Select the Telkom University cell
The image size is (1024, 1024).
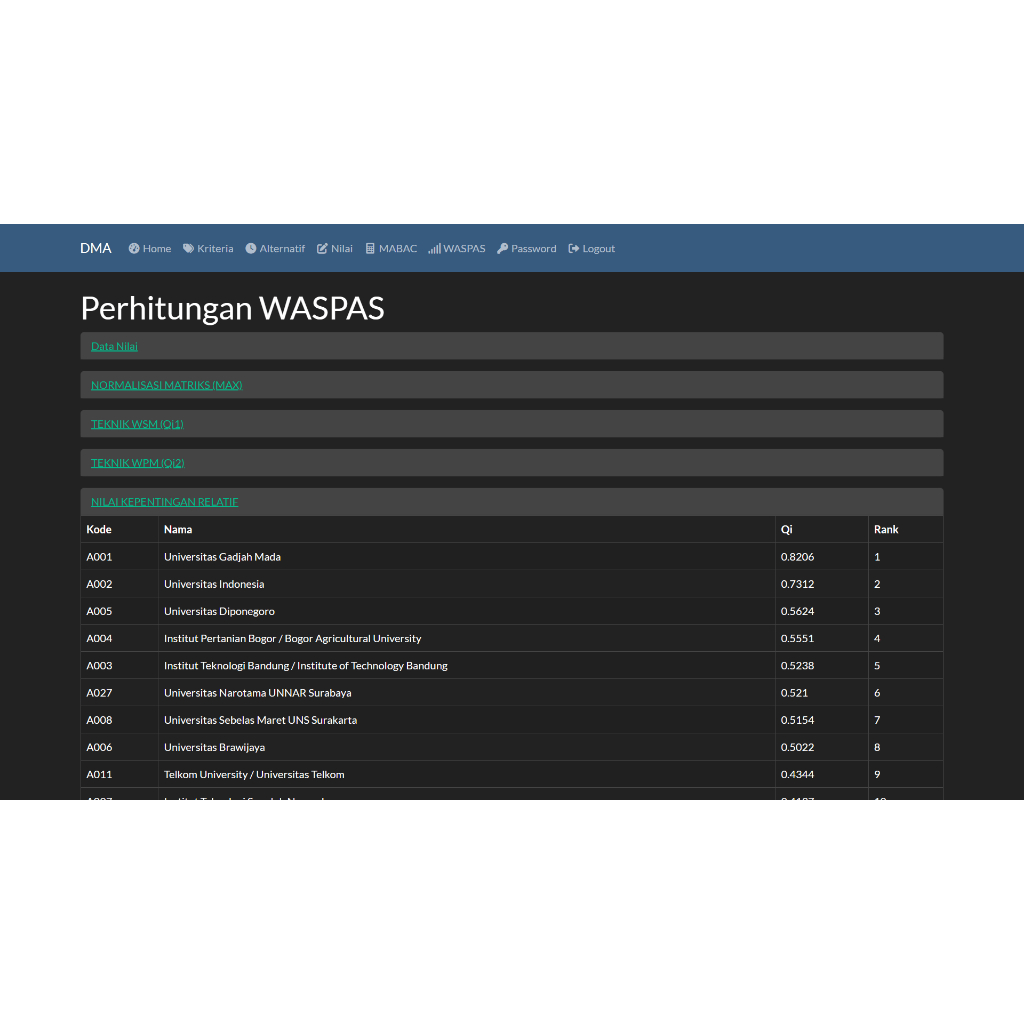point(466,775)
